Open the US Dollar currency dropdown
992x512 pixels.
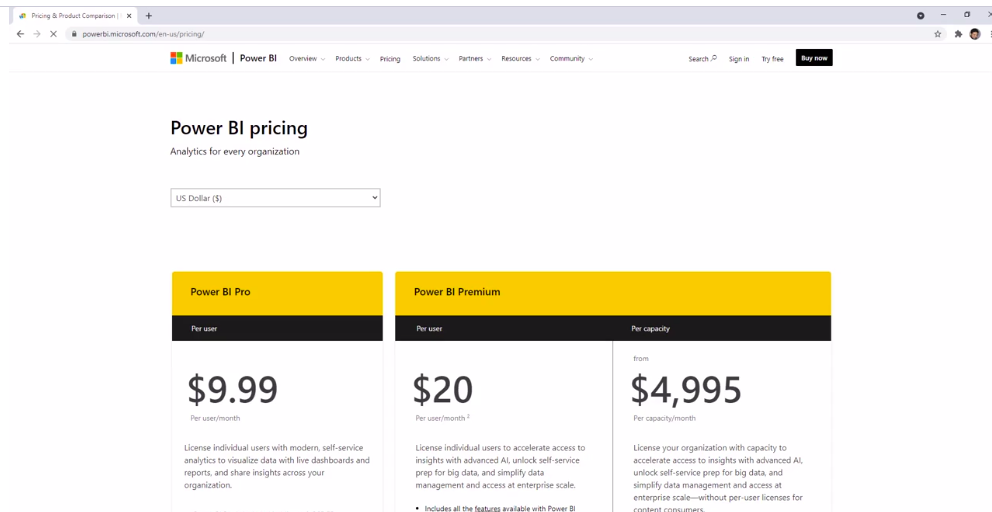[275, 198]
